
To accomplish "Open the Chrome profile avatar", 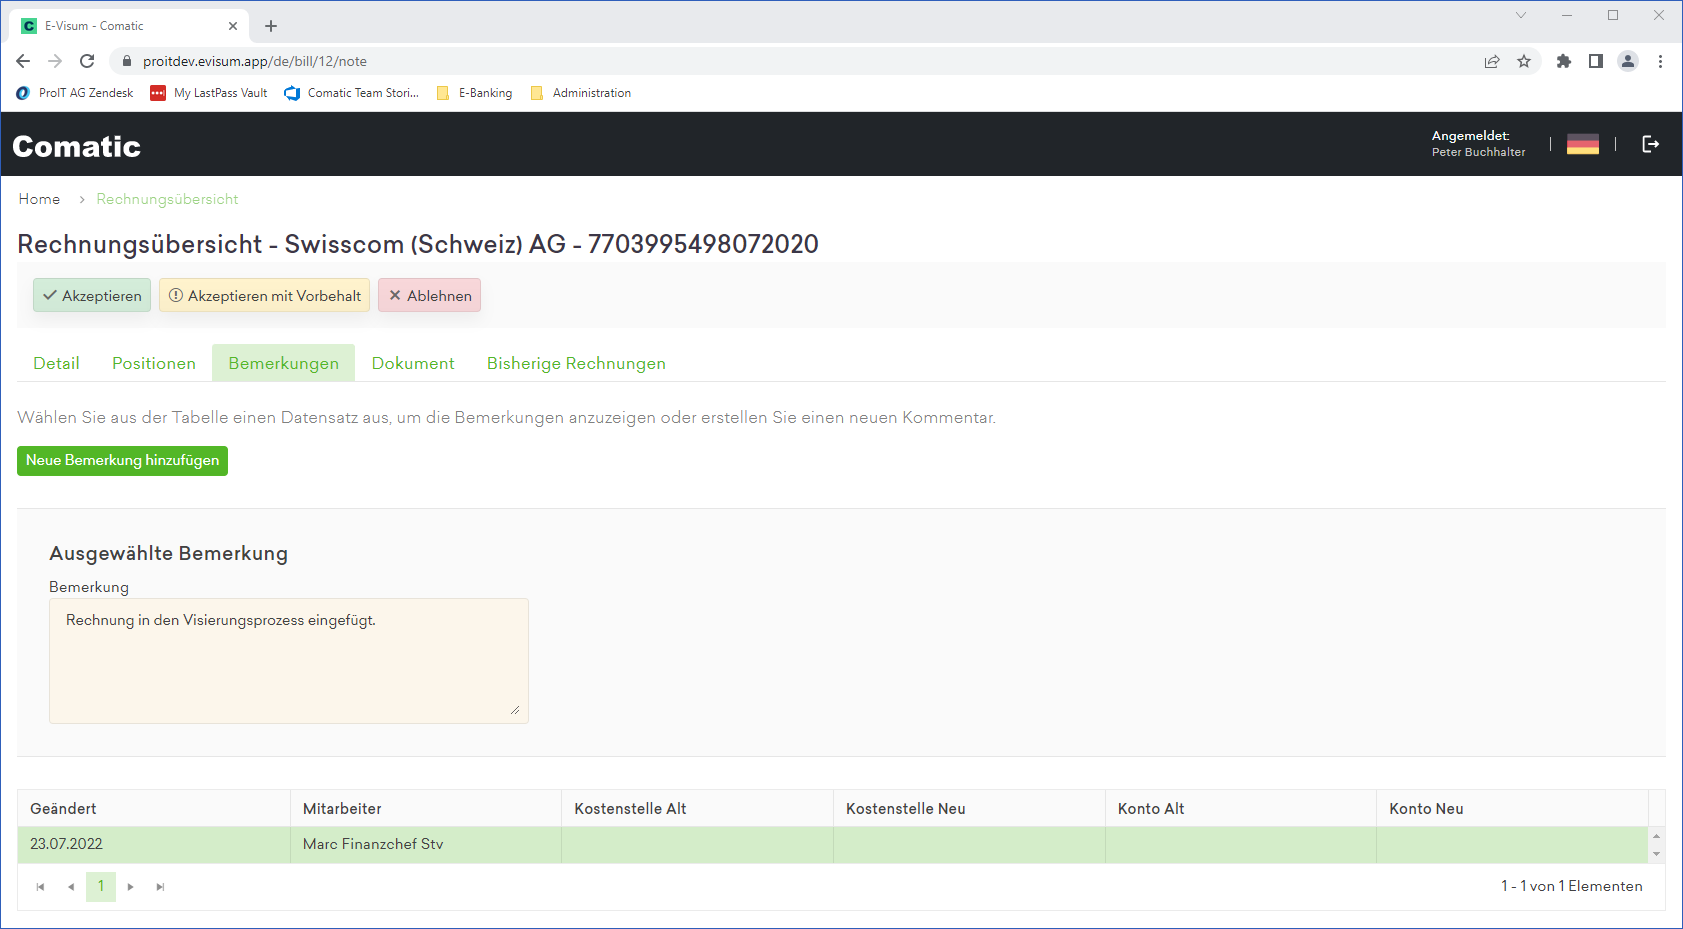I will pyautogui.click(x=1628, y=61).
